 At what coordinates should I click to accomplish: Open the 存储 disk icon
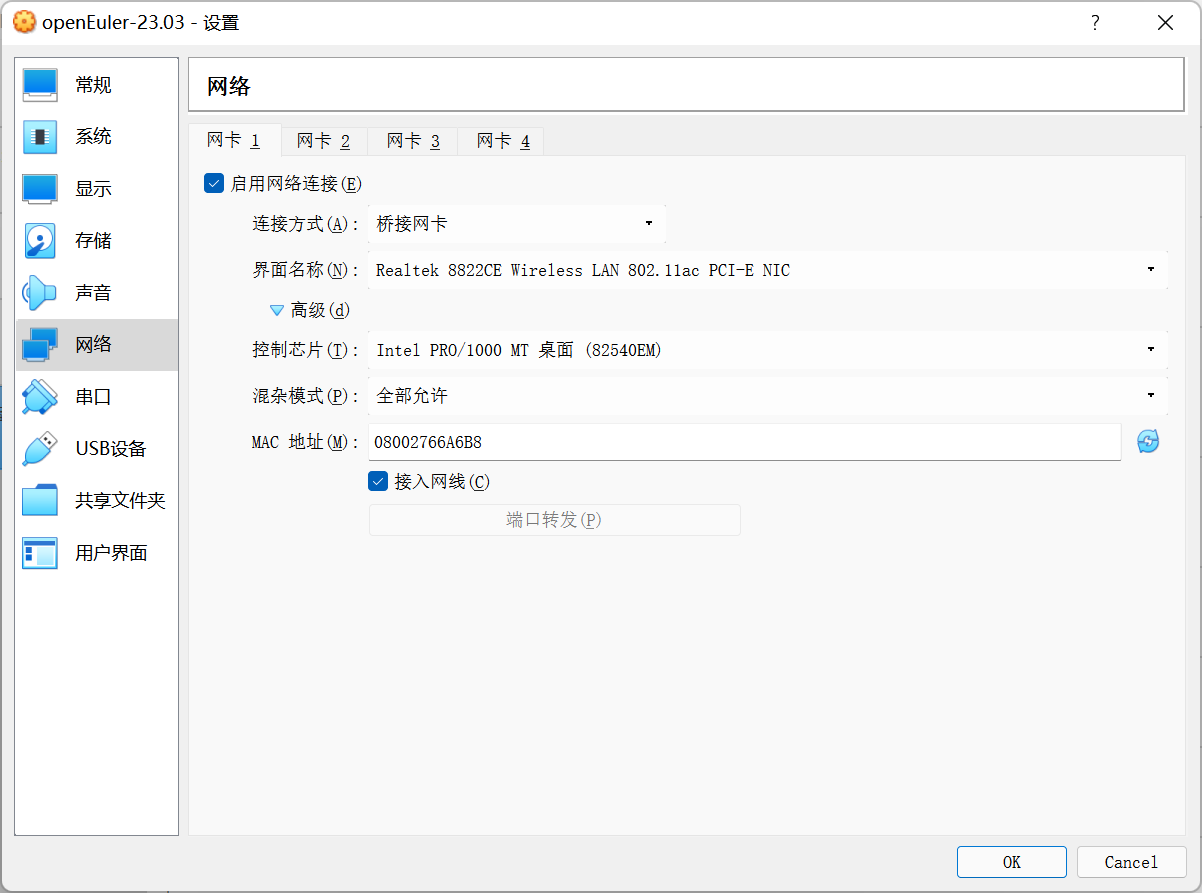(40, 241)
